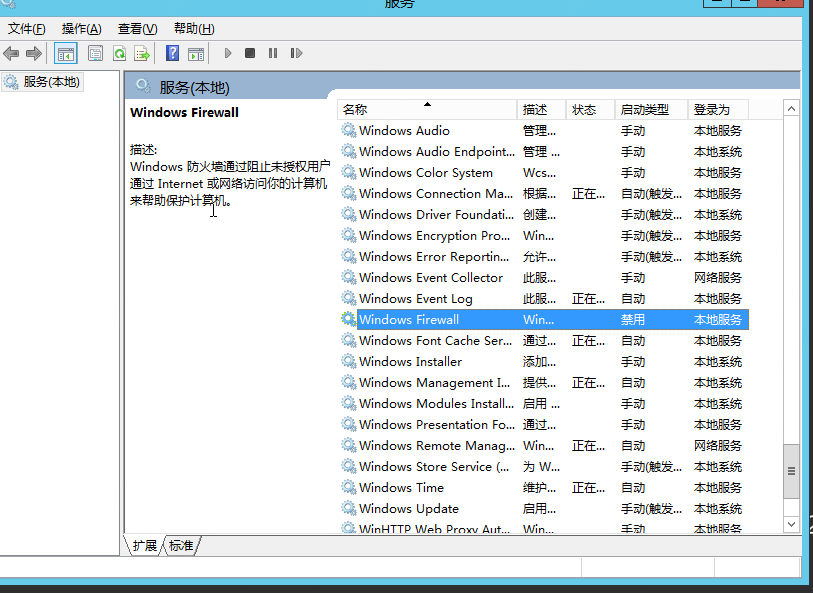
Task: Start the service with the play icon
Action: click(228, 53)
